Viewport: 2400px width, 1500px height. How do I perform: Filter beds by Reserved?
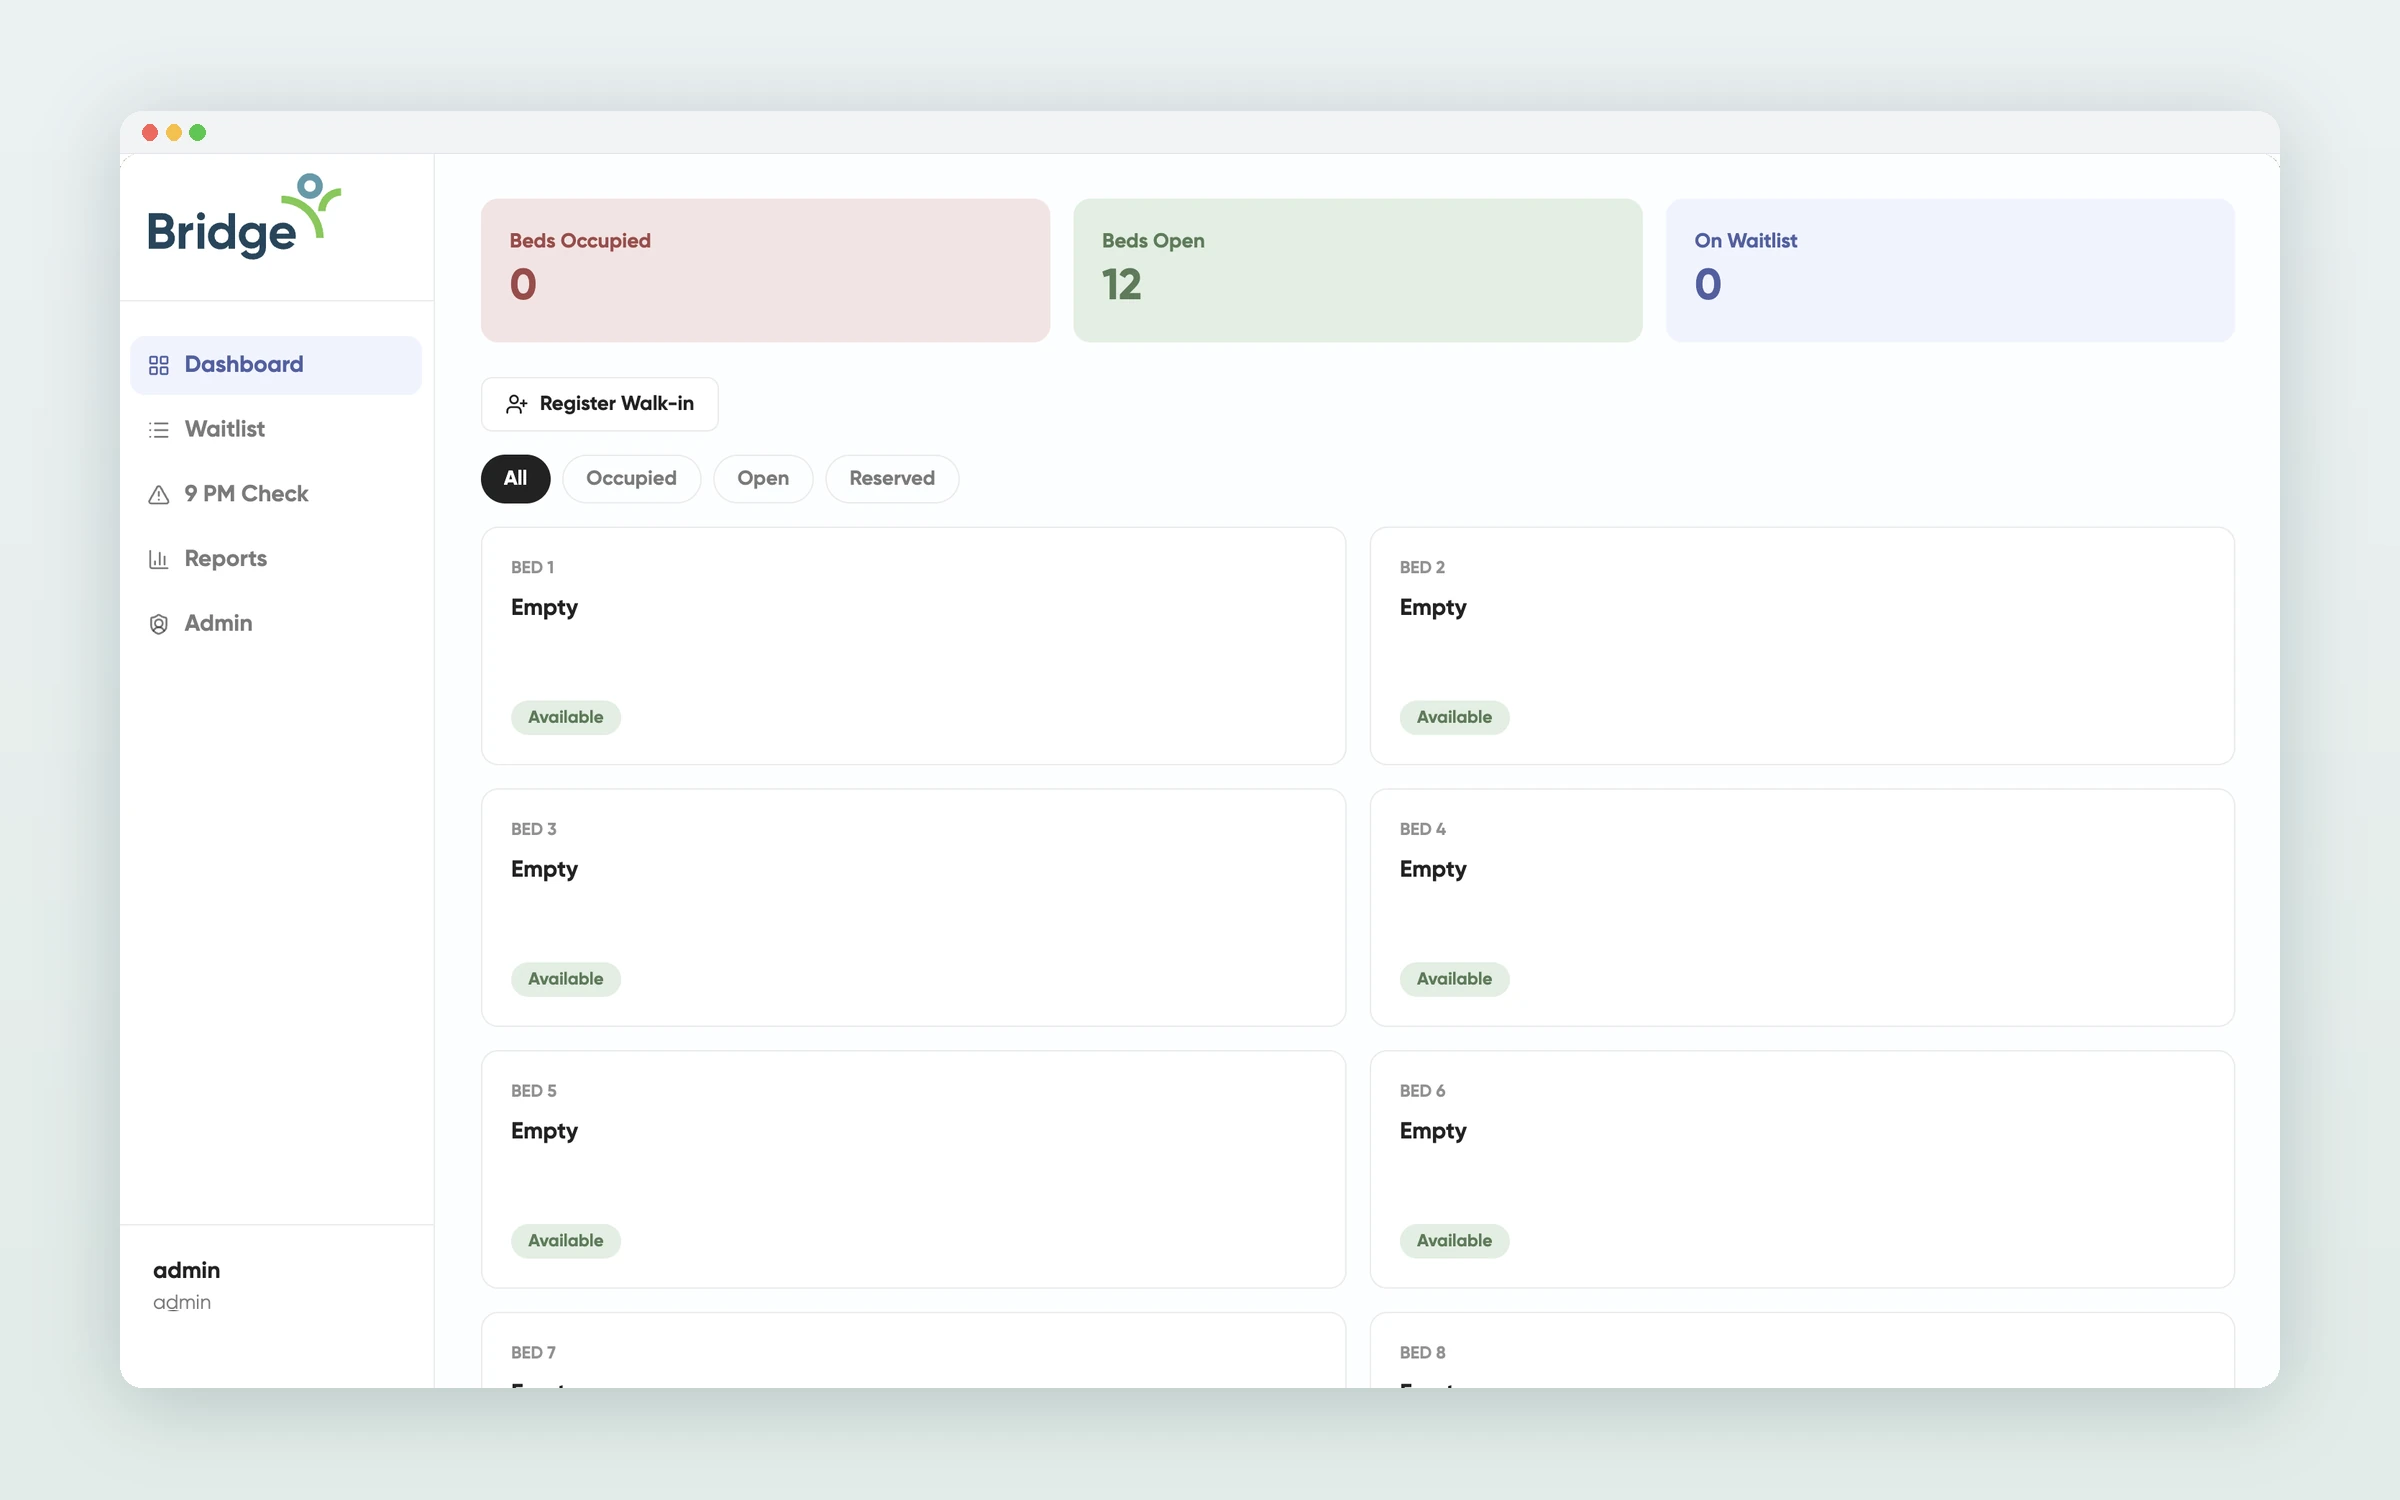[x=892, y=479]
